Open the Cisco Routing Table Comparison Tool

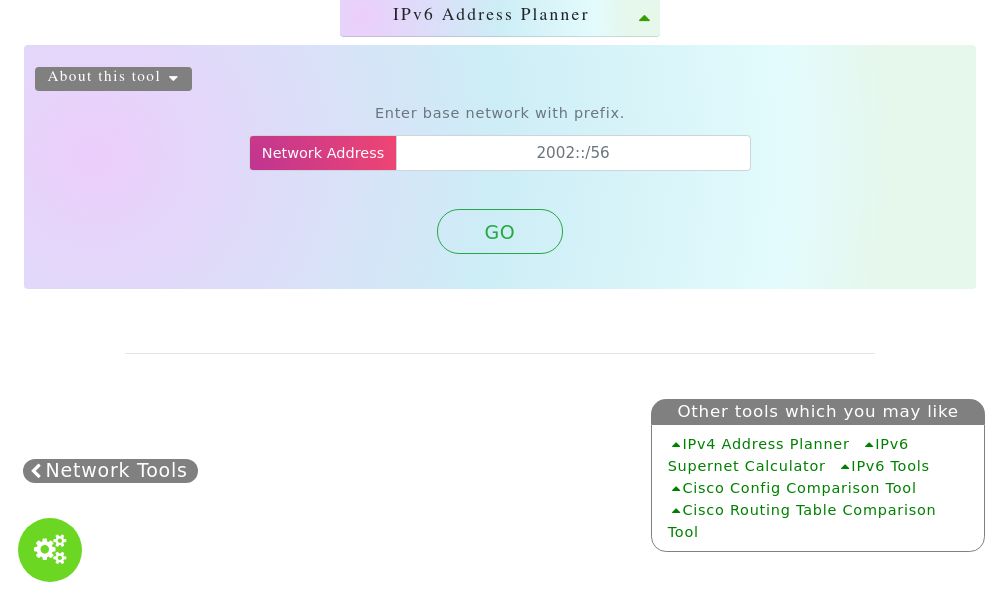coord(802,521)
